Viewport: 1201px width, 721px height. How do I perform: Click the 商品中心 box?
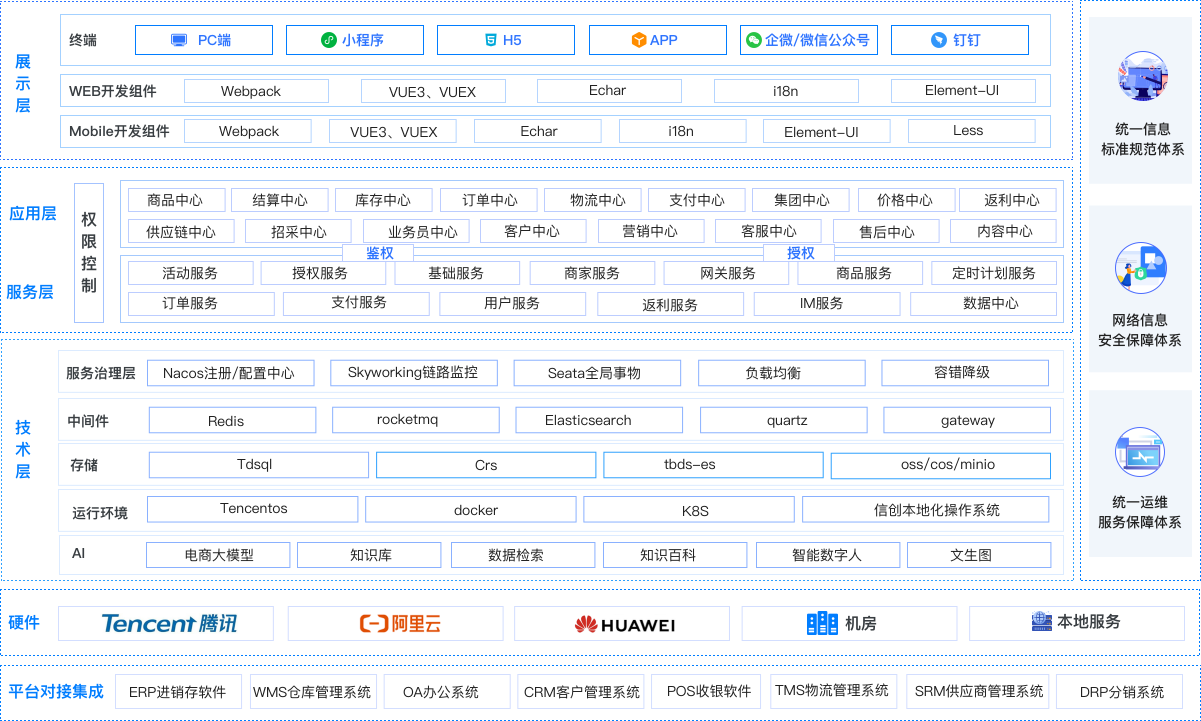pos(175,200)
